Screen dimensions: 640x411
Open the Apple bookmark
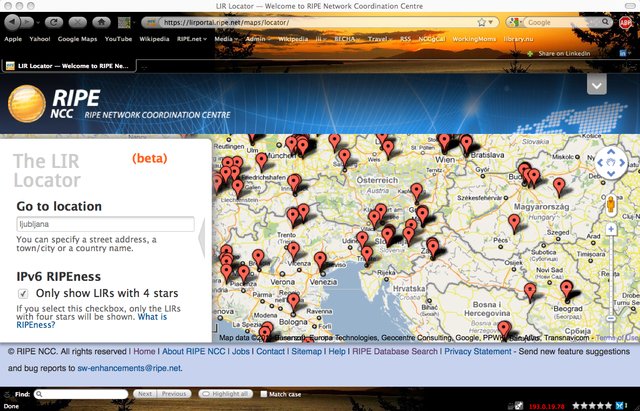[13, 39]
